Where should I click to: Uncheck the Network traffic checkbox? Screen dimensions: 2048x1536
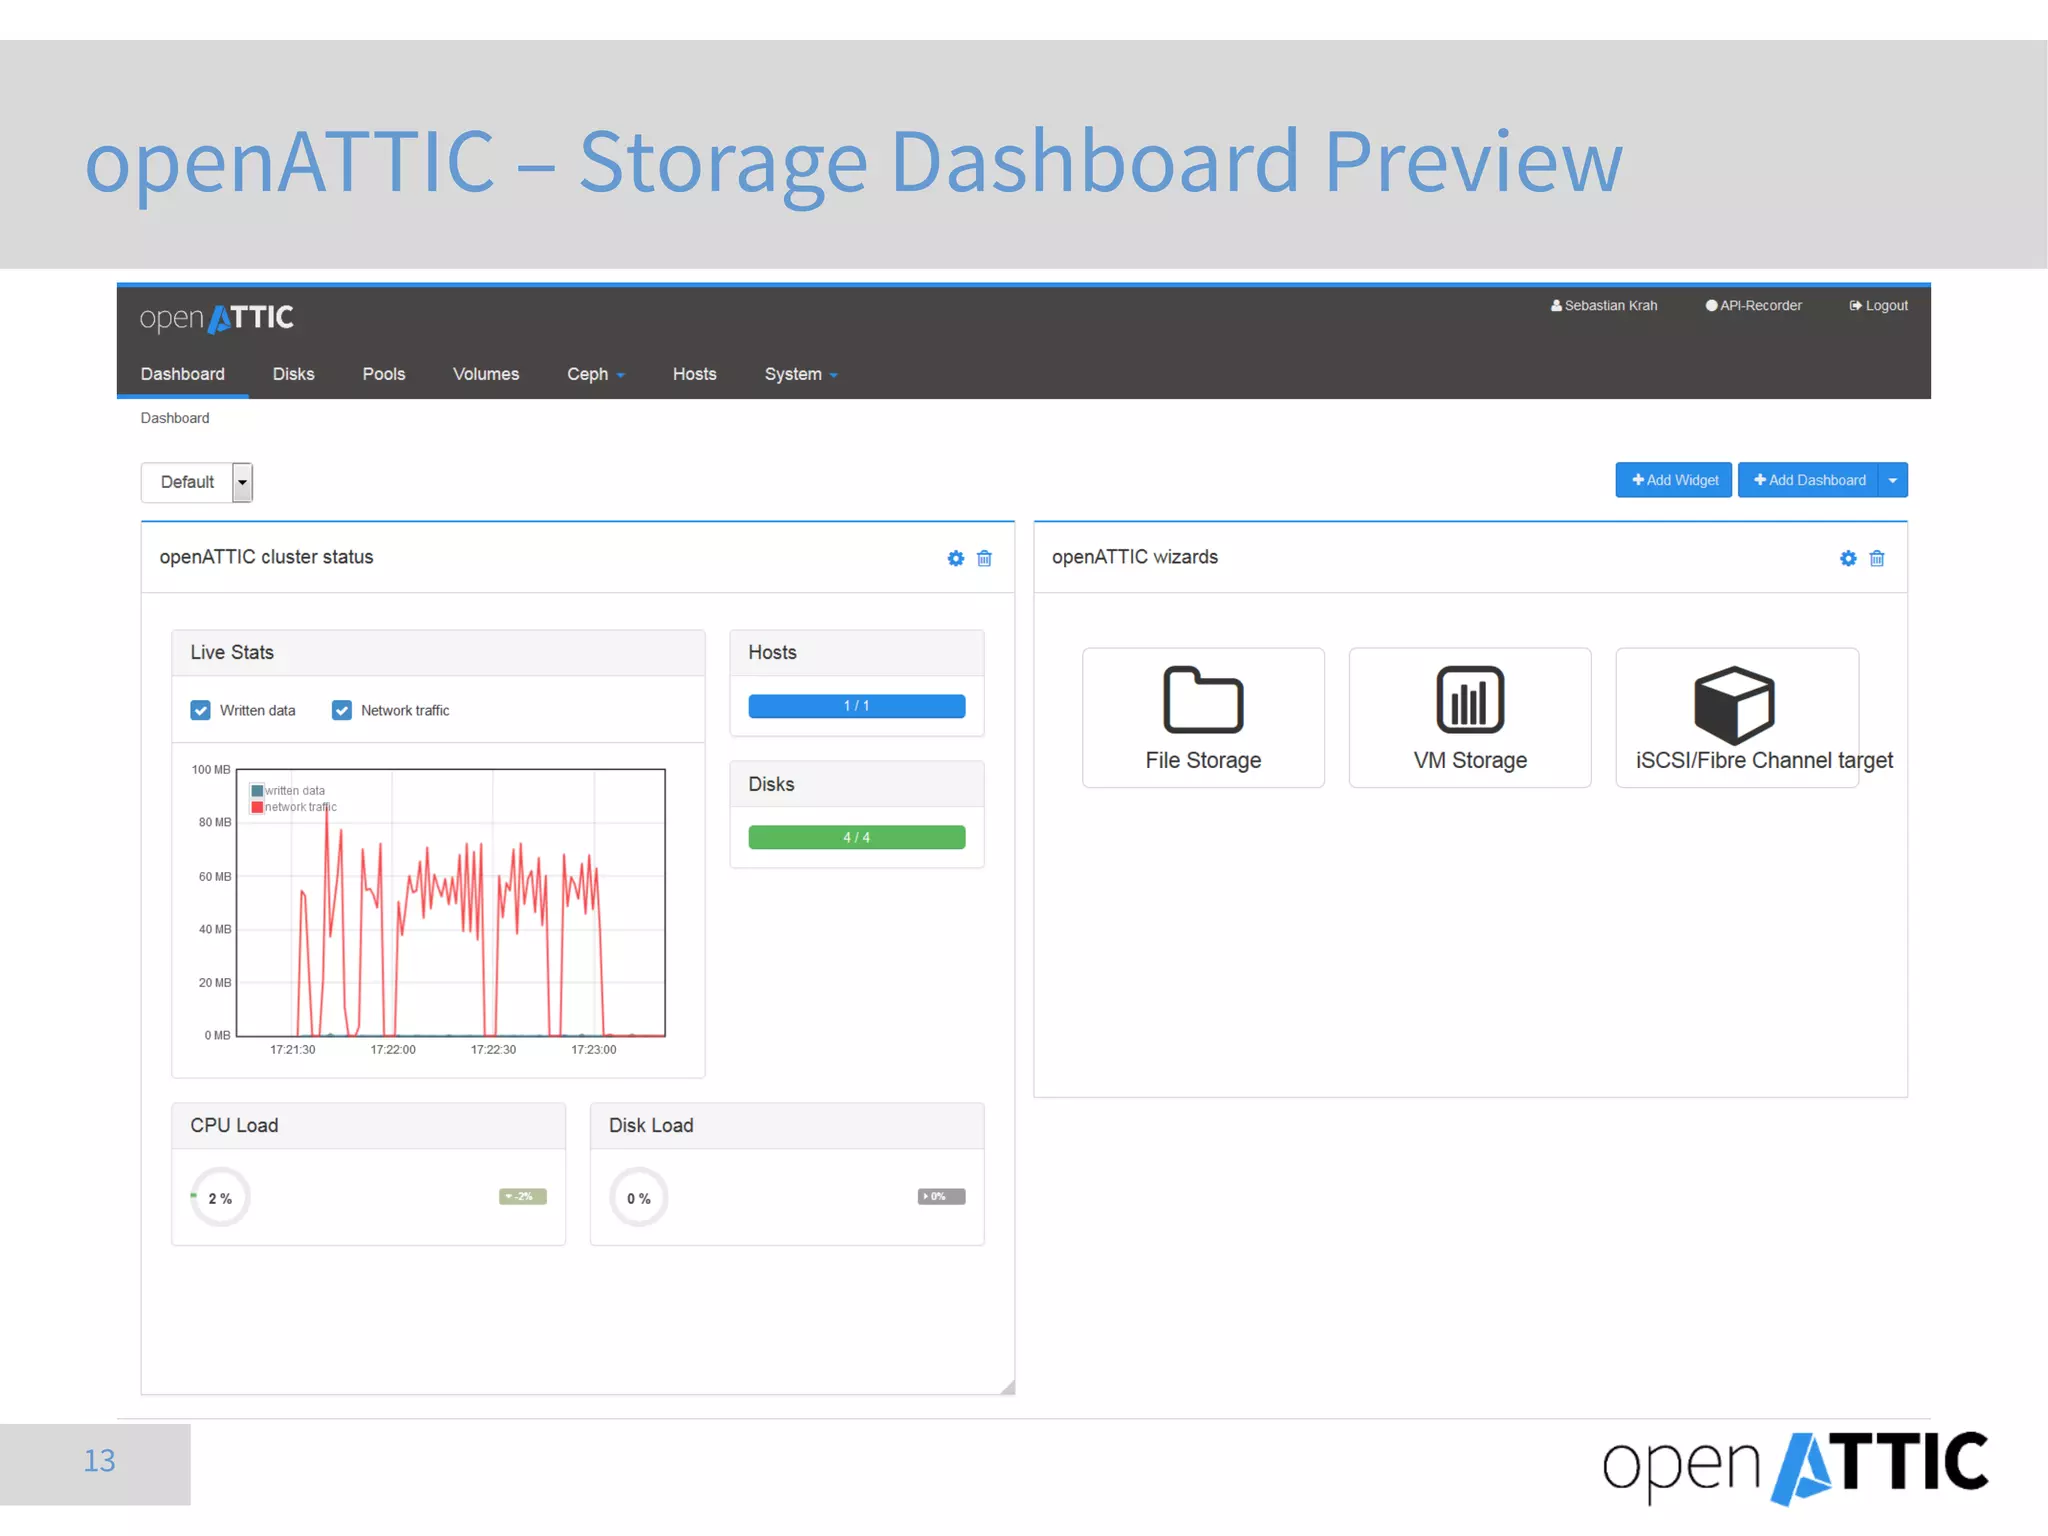tap(342, 710)
